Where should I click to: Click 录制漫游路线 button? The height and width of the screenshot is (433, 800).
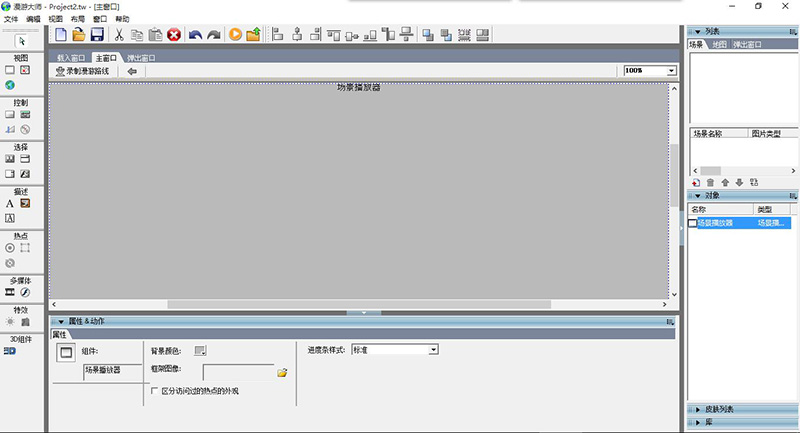coord(83,71)
